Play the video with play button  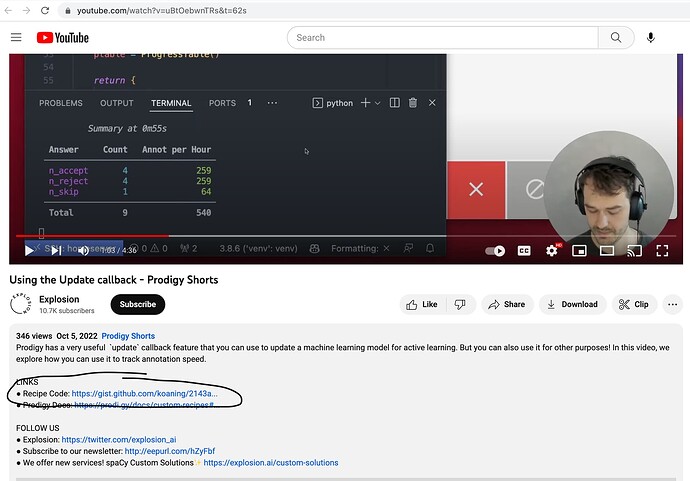point(29,250)
